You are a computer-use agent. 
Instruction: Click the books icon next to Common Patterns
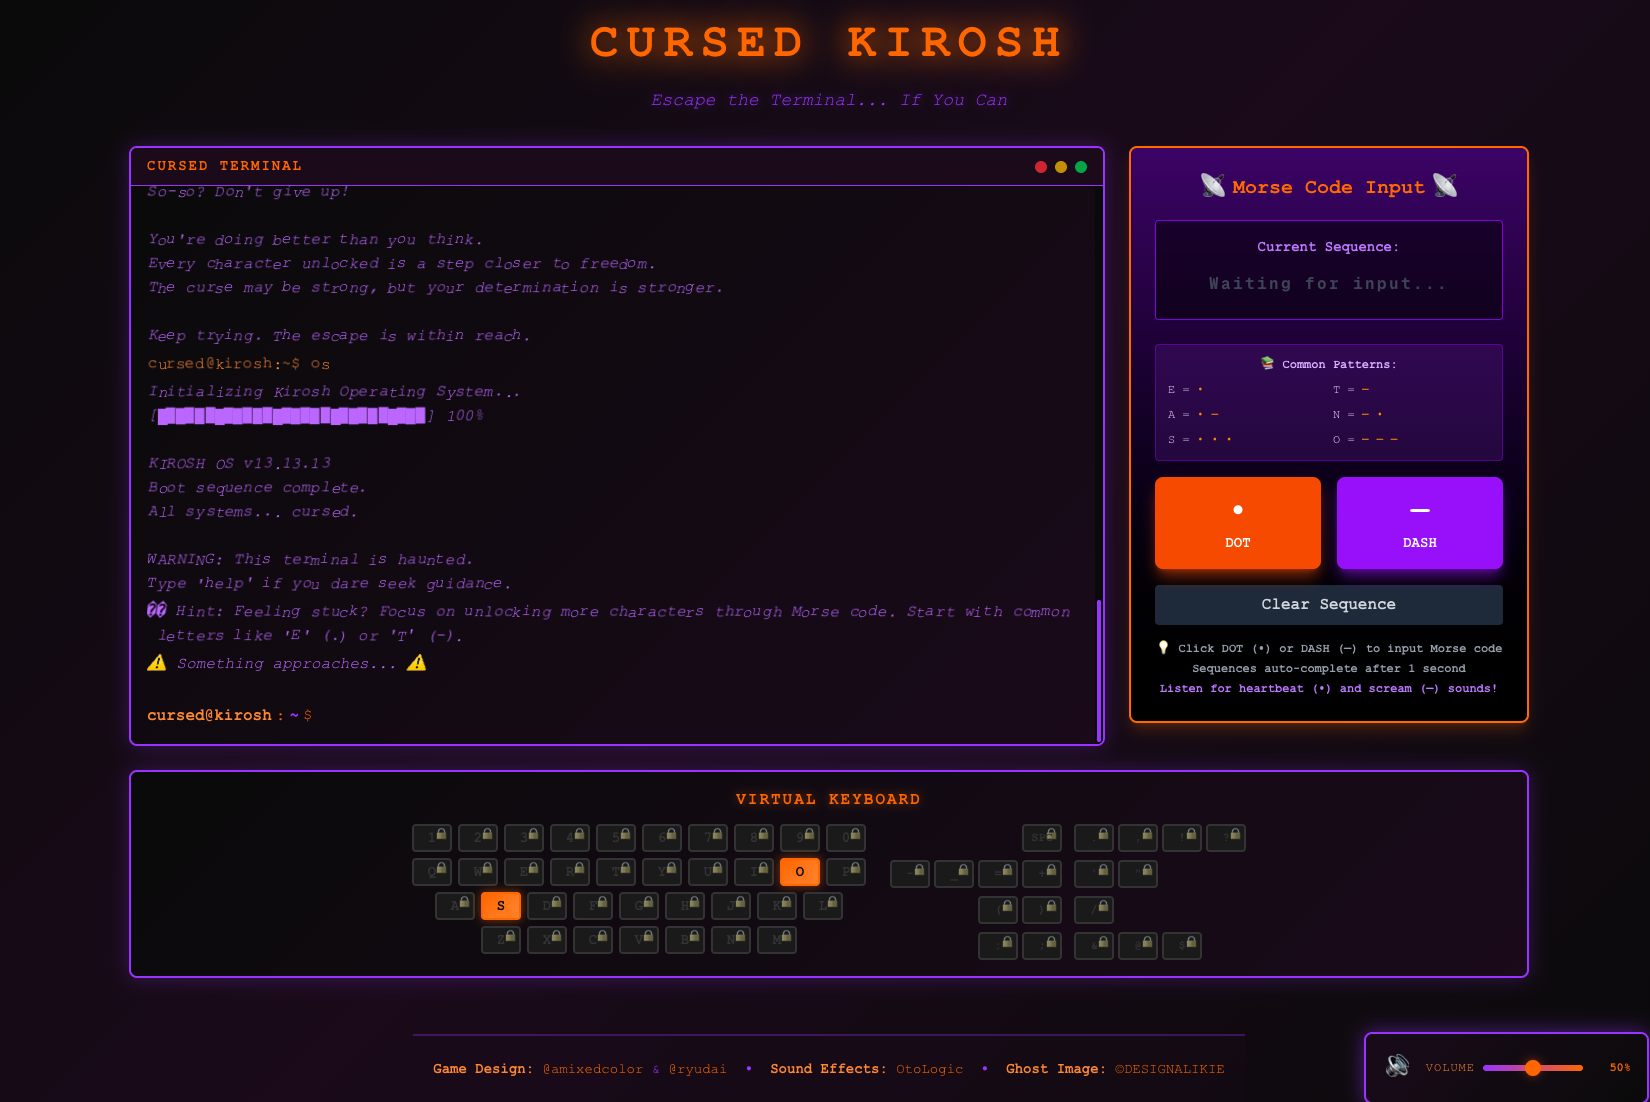[x=1265, y=363]
